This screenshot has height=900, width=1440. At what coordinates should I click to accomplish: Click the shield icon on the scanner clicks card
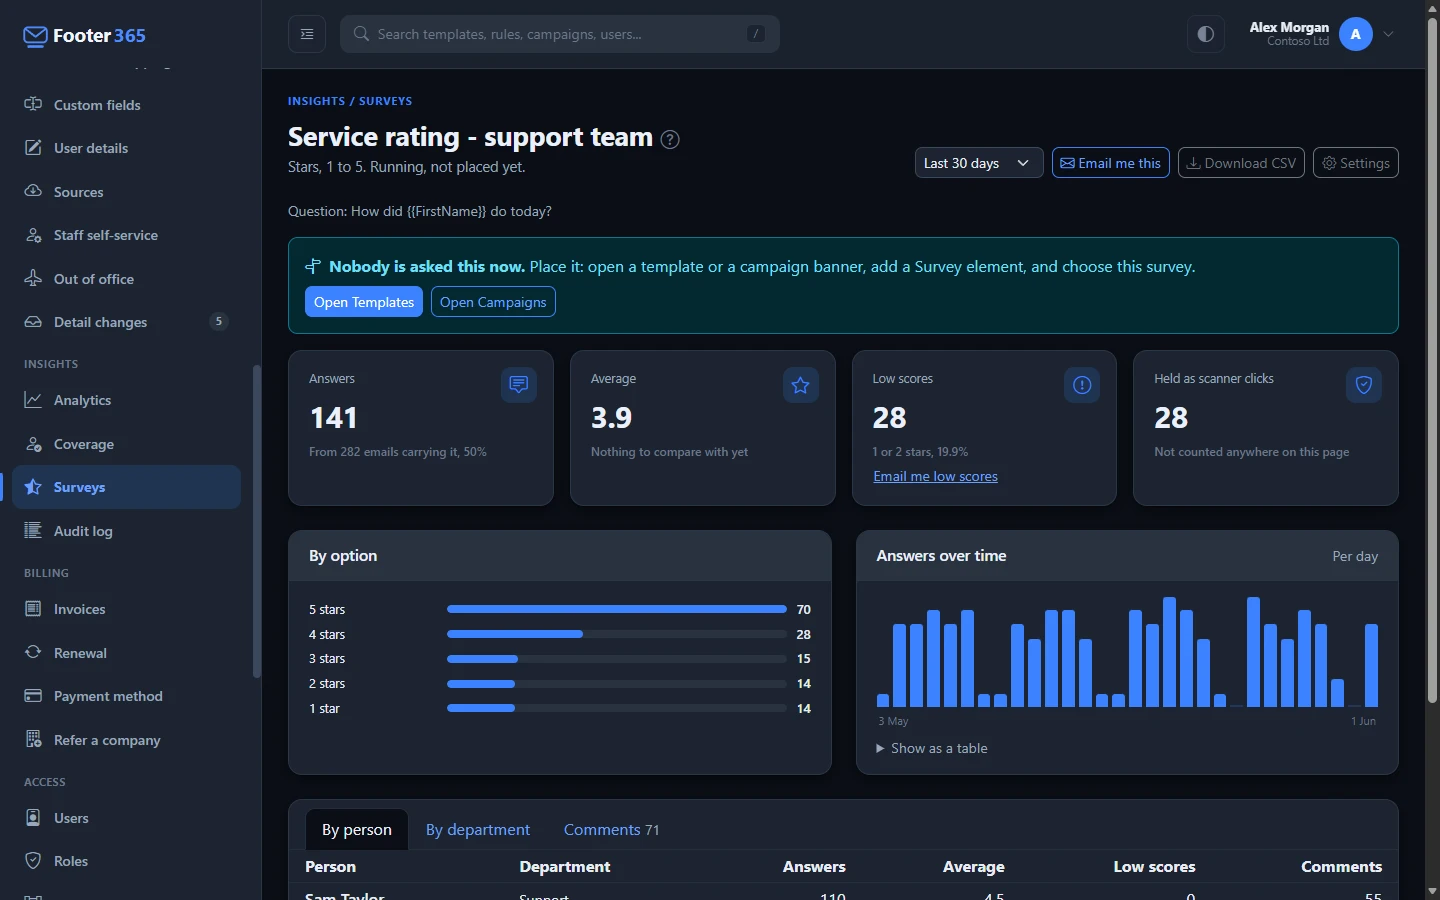click(1364, 385)
